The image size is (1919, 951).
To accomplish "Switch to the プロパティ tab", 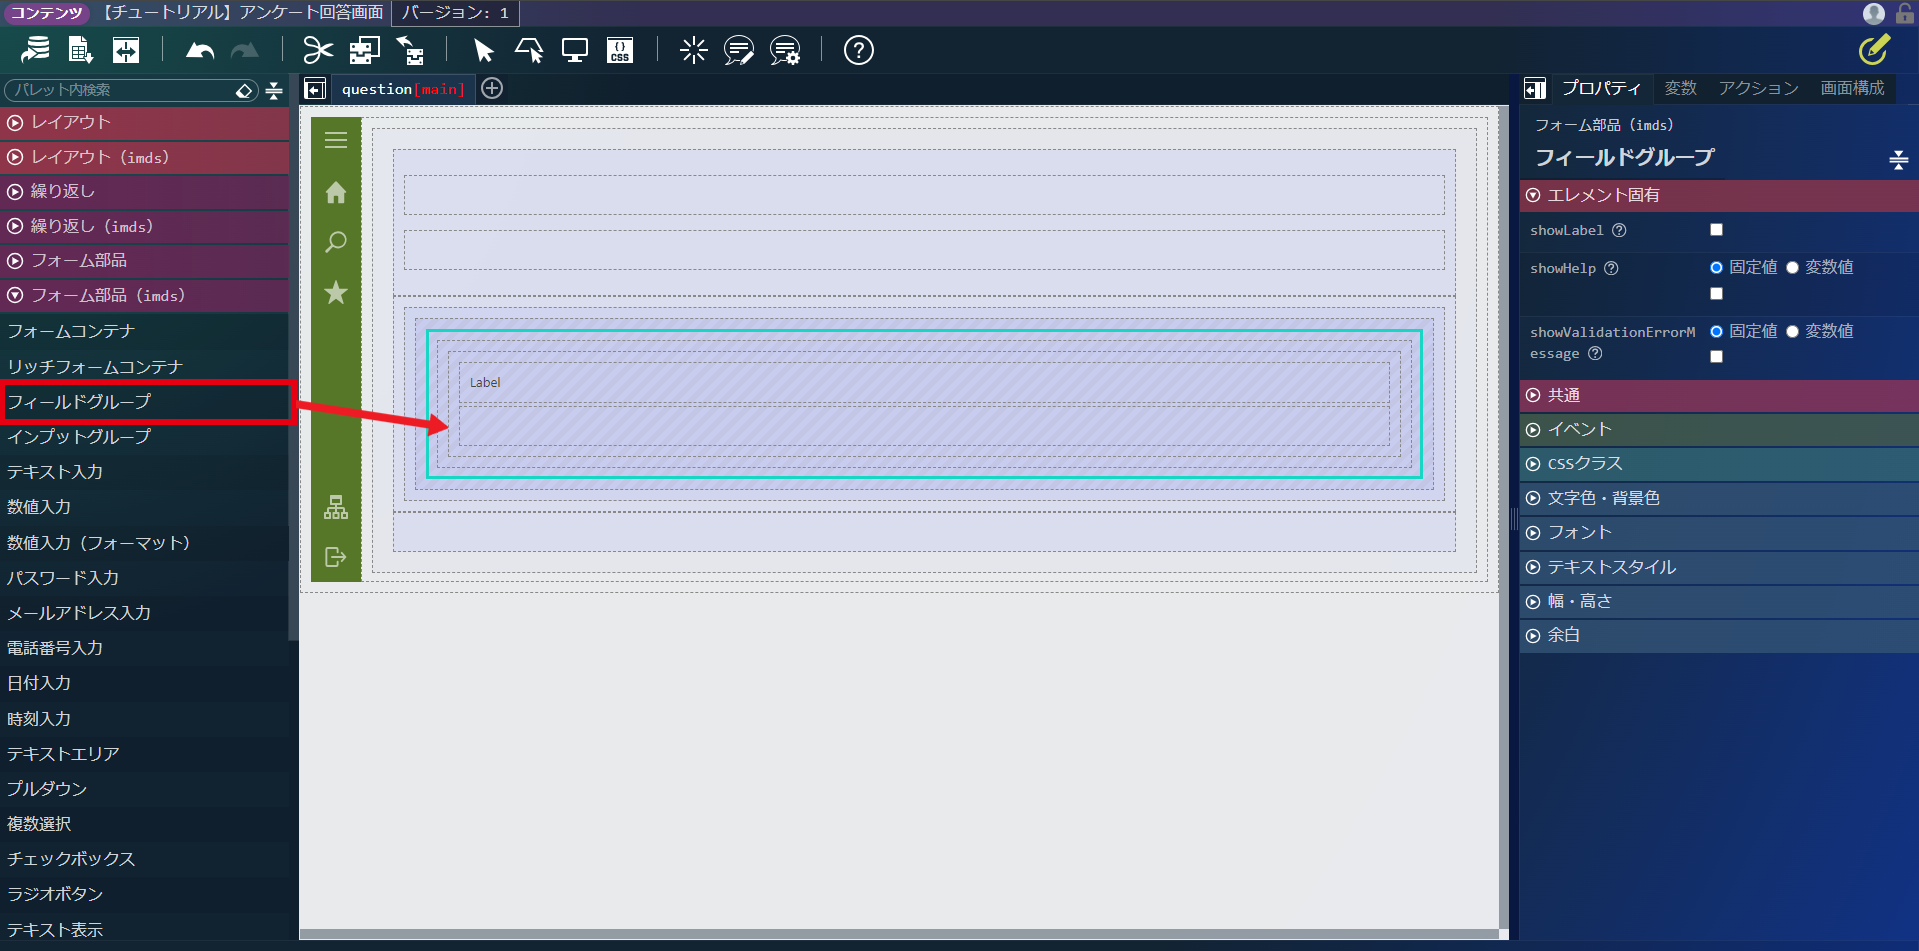I will (x=1601, y=89).
